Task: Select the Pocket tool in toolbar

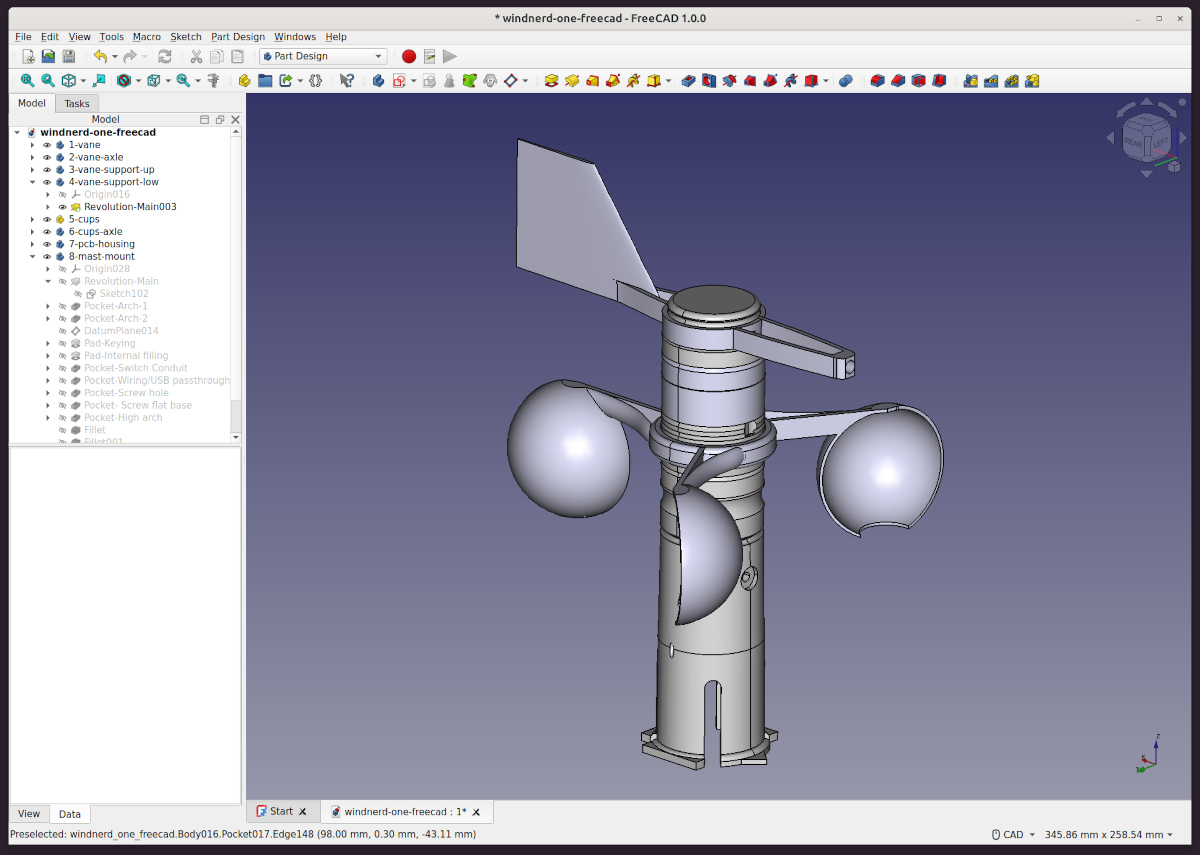Action: coord(687,81)
